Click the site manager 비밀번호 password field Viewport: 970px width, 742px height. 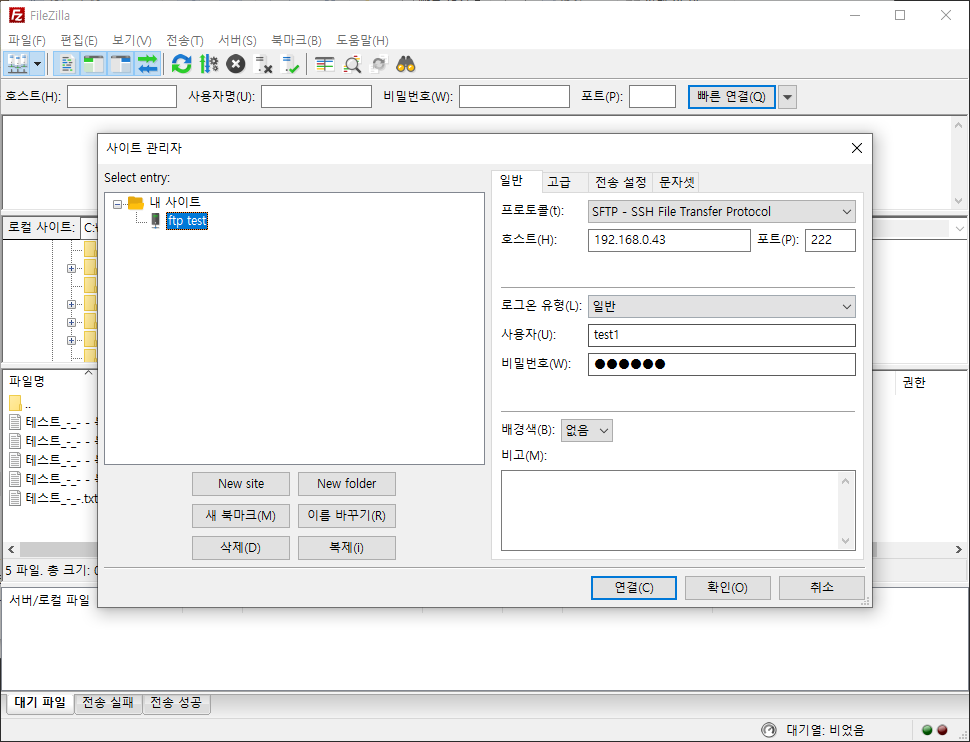721,365
